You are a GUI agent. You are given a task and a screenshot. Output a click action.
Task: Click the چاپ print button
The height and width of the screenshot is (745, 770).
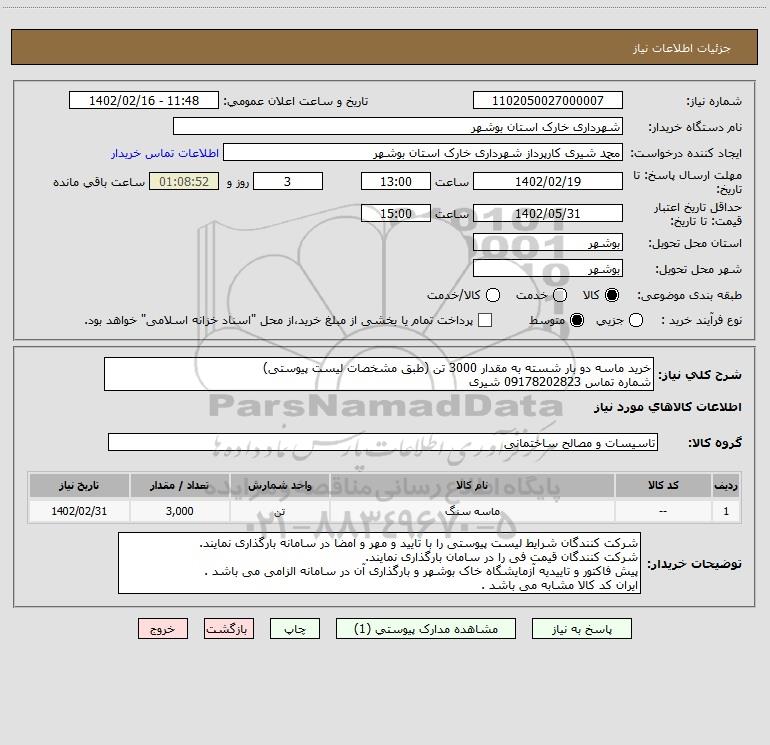[x=295, y=629]
